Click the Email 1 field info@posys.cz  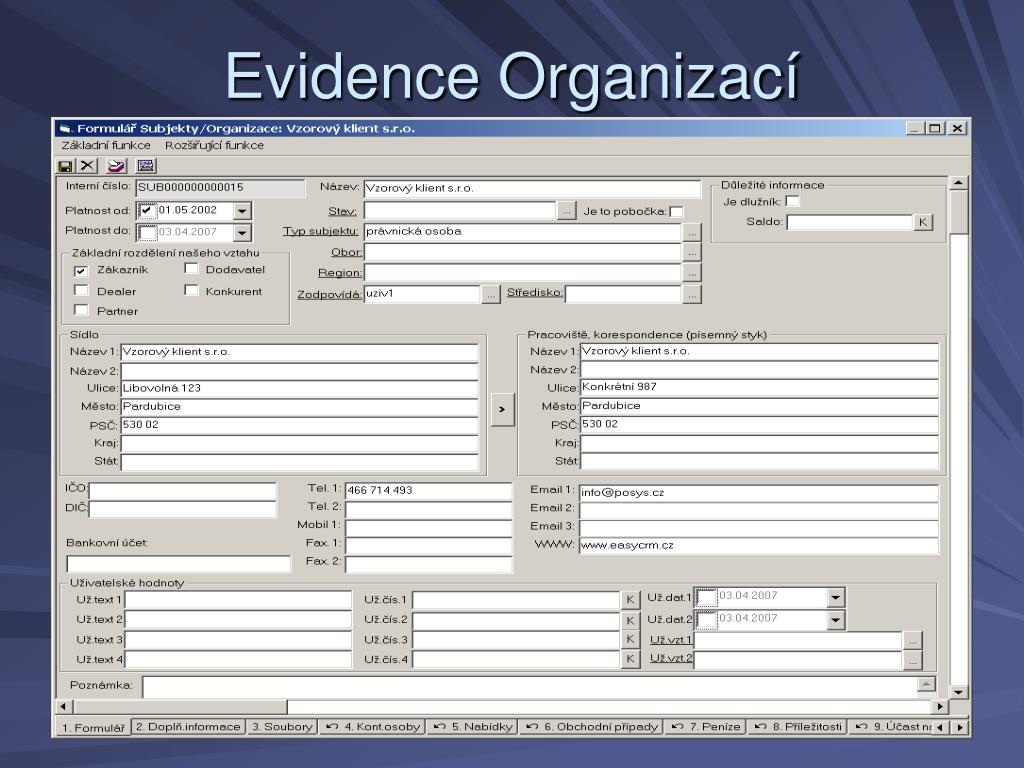pos(759,493)
